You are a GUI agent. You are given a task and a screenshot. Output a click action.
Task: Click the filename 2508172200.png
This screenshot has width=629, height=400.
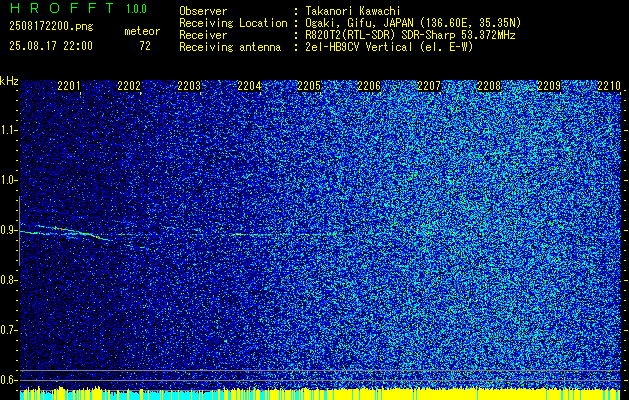[x=51, y=26]
